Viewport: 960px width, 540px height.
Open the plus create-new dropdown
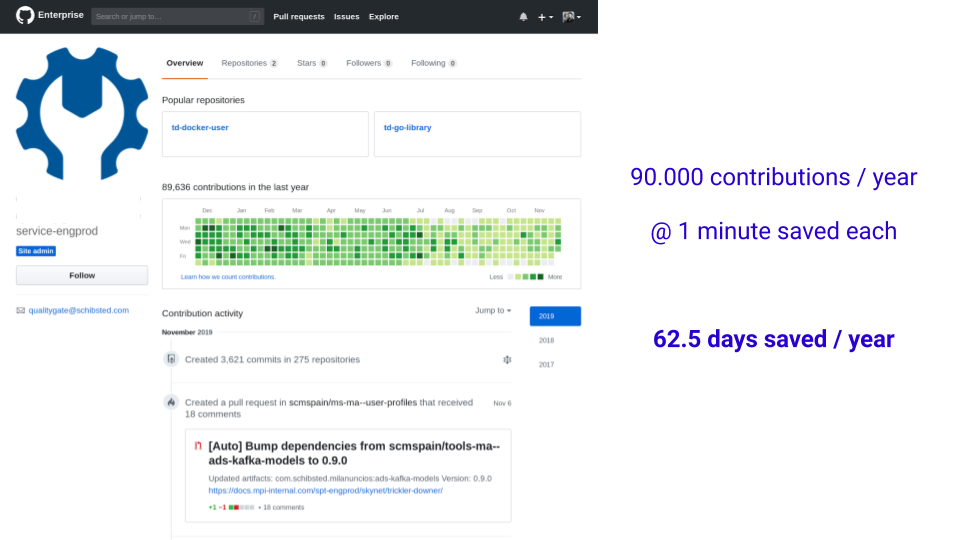pos(545,17)
